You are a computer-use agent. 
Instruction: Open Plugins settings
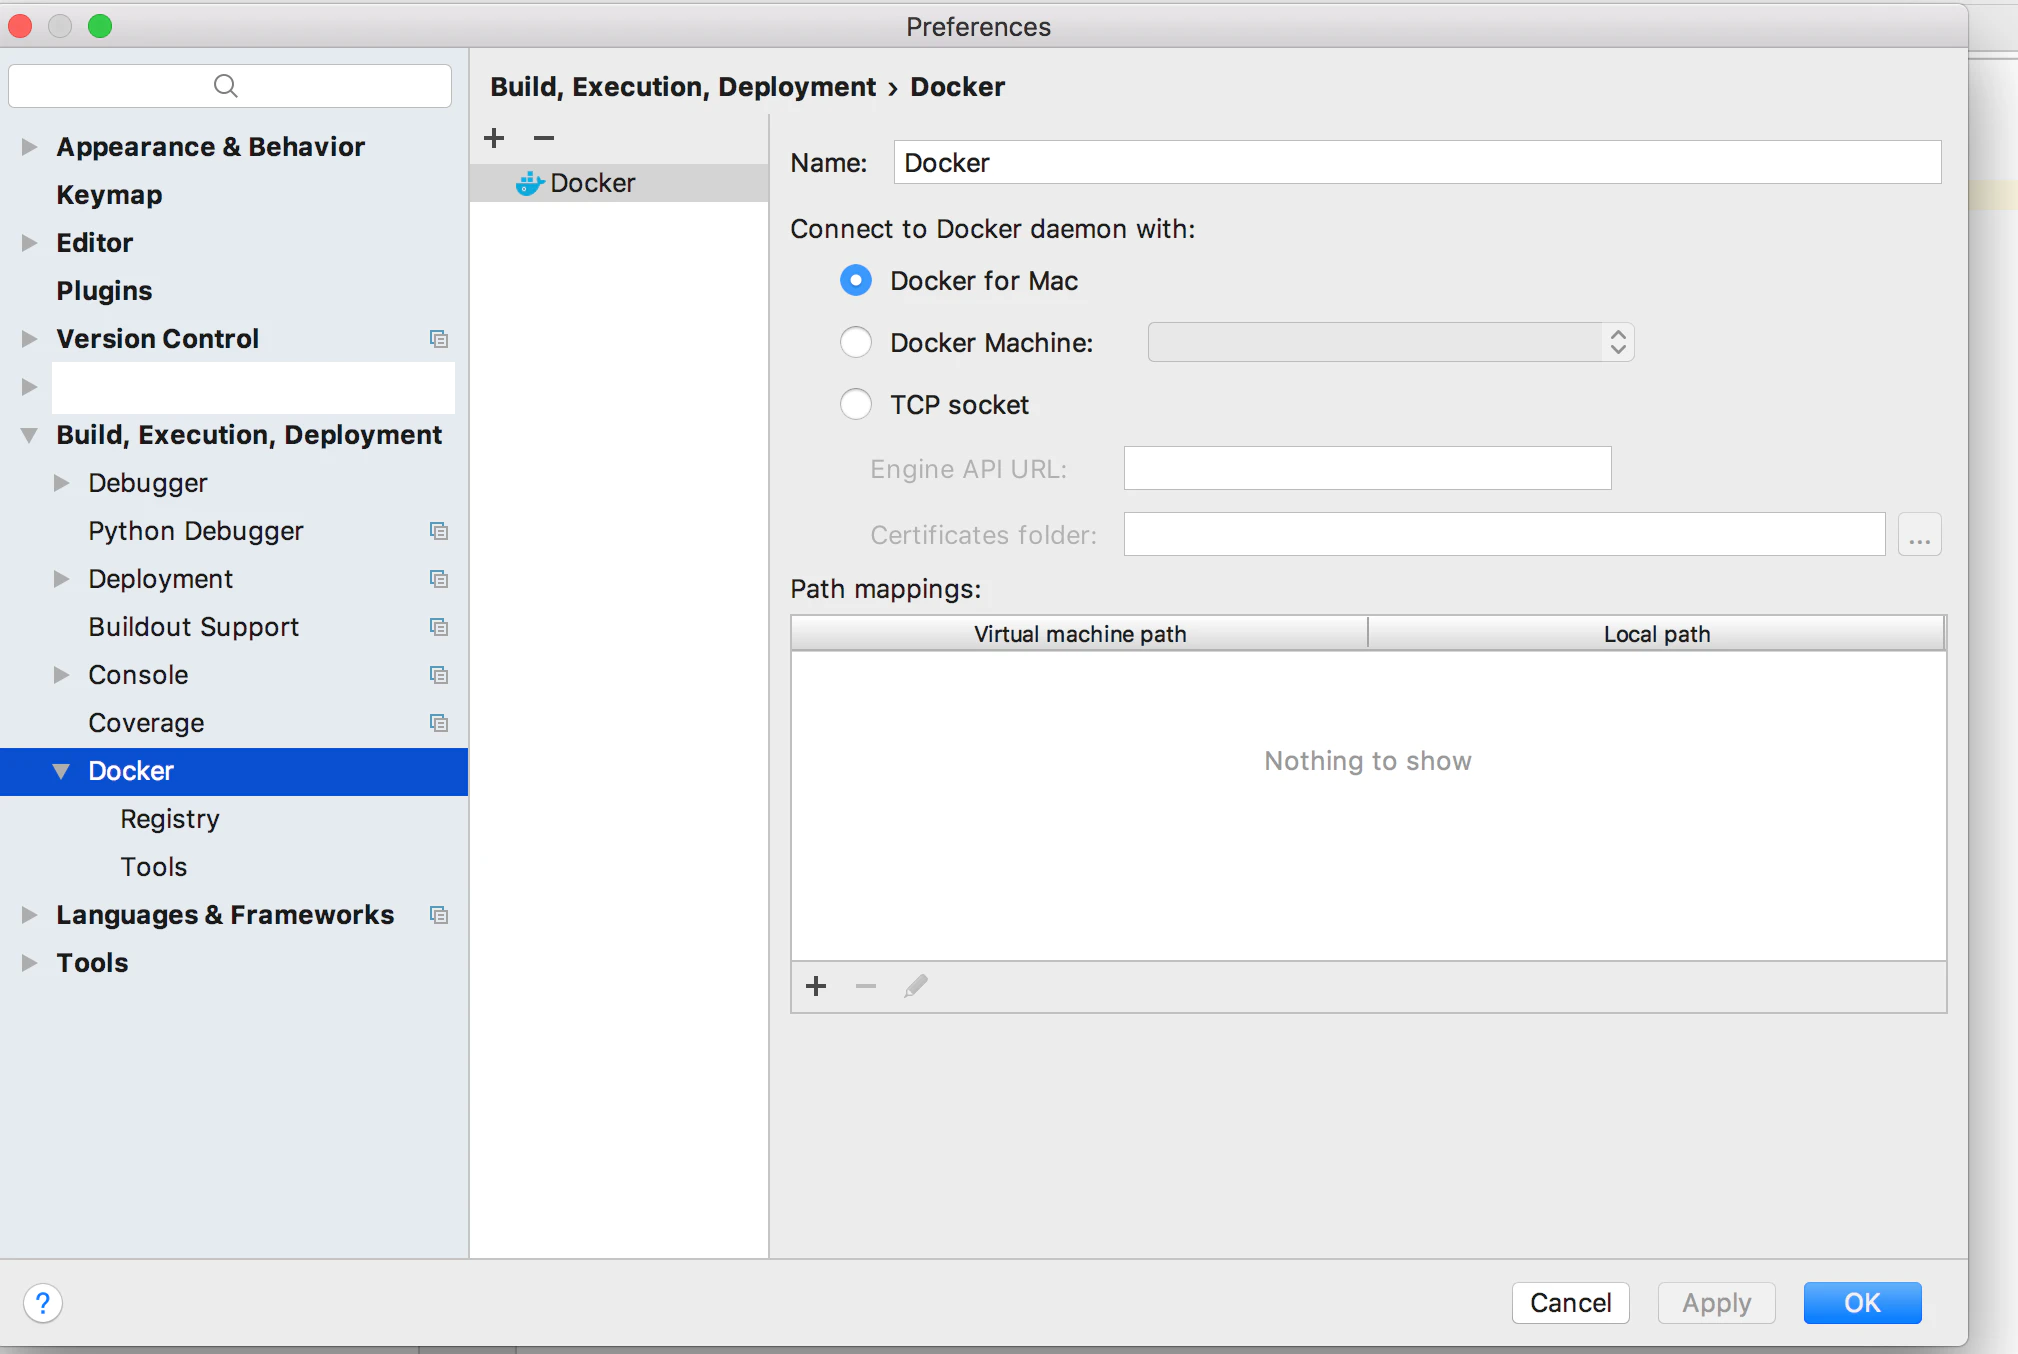coord(104,291)
